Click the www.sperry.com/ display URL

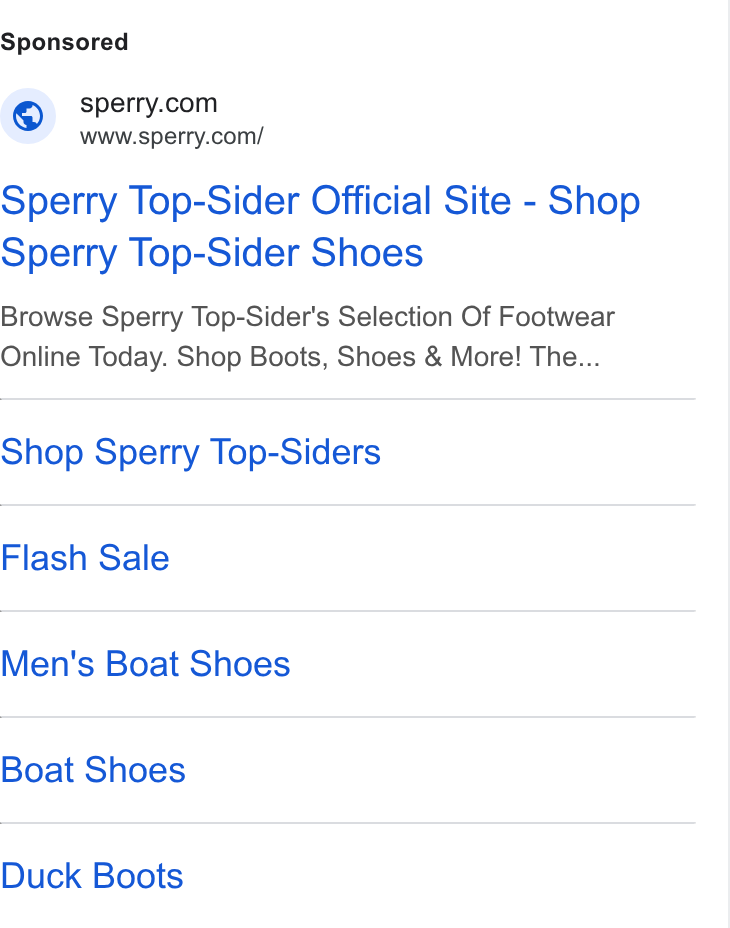[172, 137]
